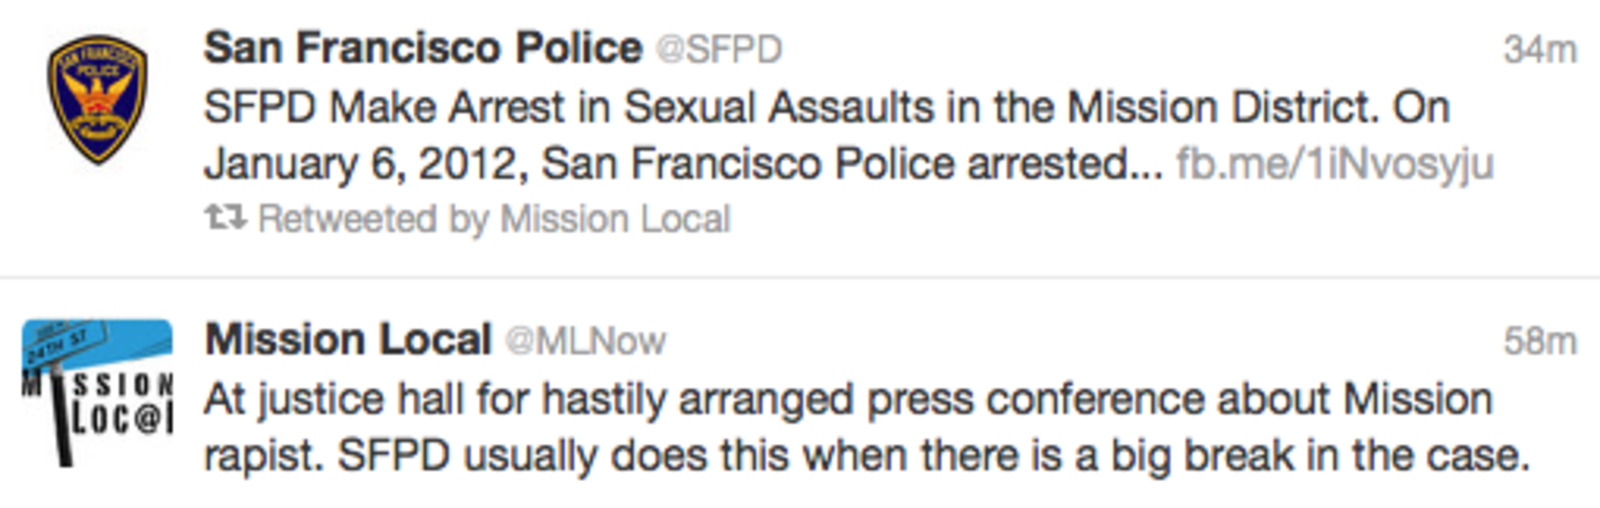This screenshot has height=508, width=1600.
Task: Open the 58m timestamp
Action: tap(1539, 341)
